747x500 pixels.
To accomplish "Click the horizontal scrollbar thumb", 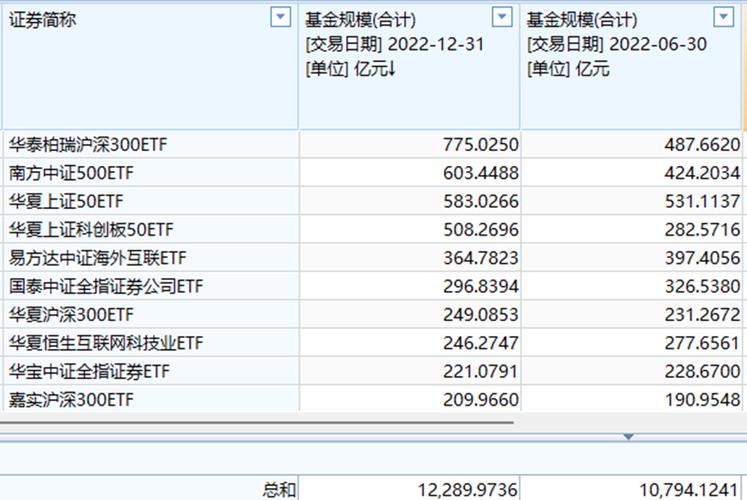I will 257,422.
